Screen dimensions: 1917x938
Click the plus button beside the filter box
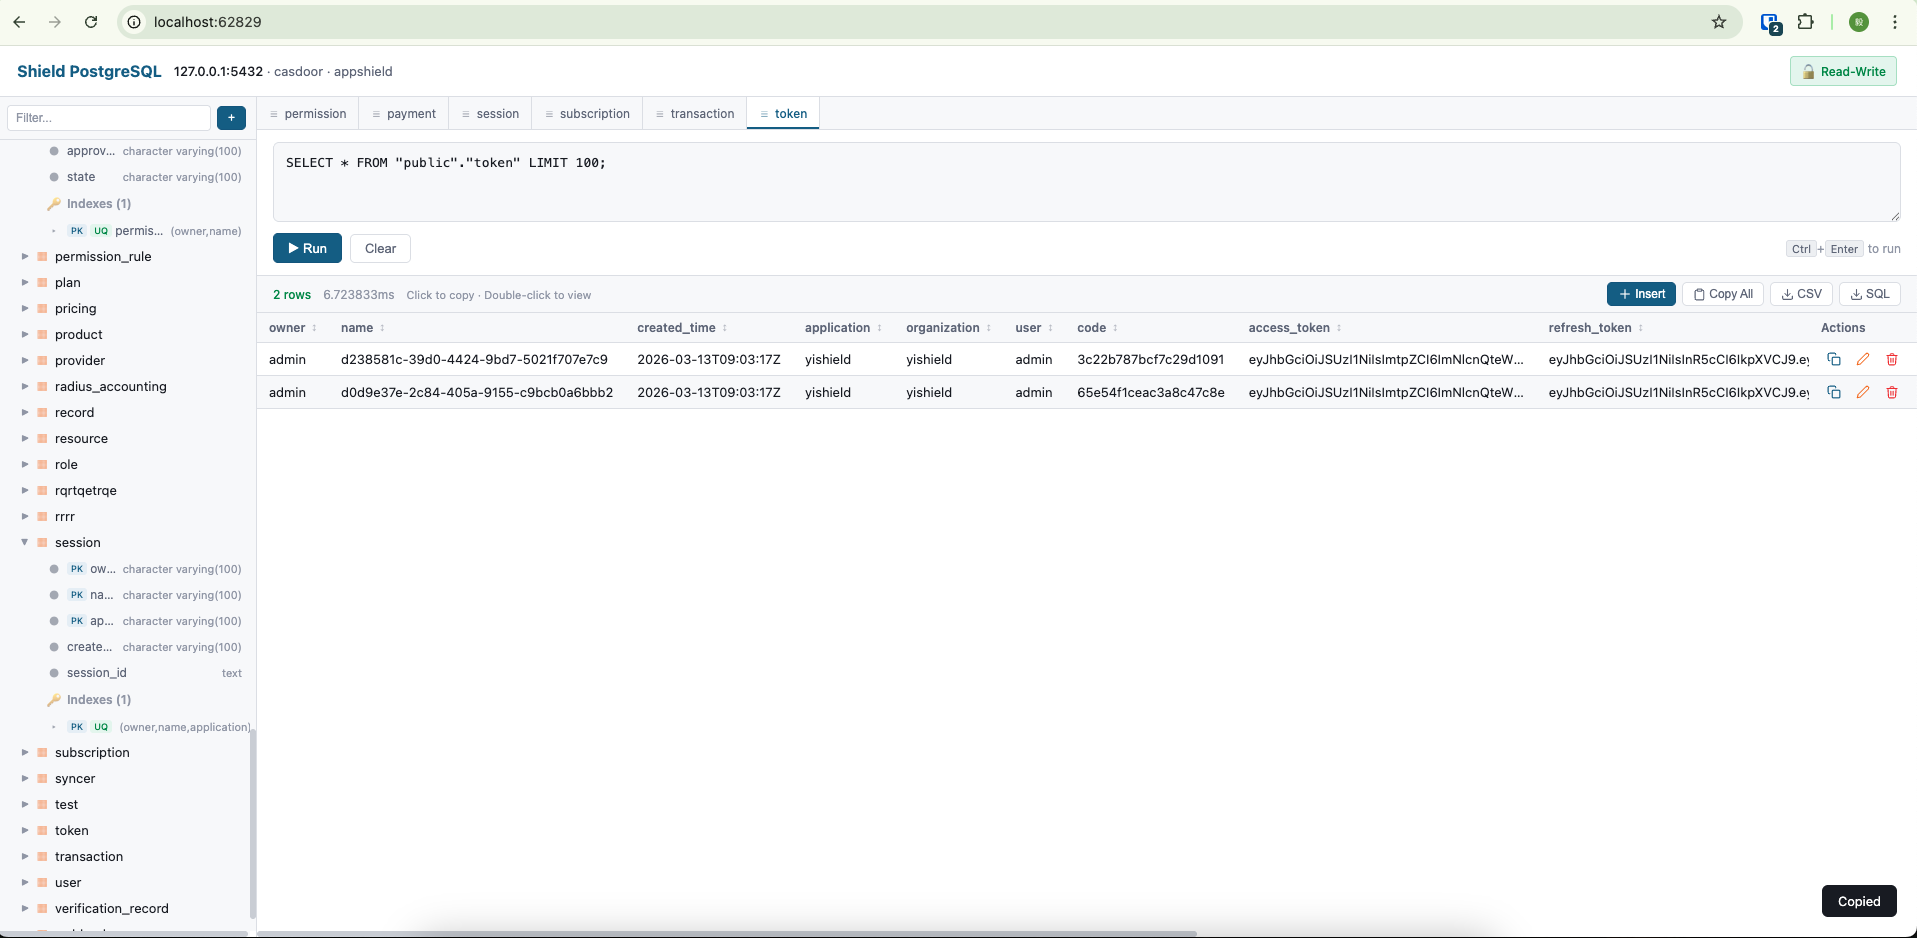tap(231, 118)
